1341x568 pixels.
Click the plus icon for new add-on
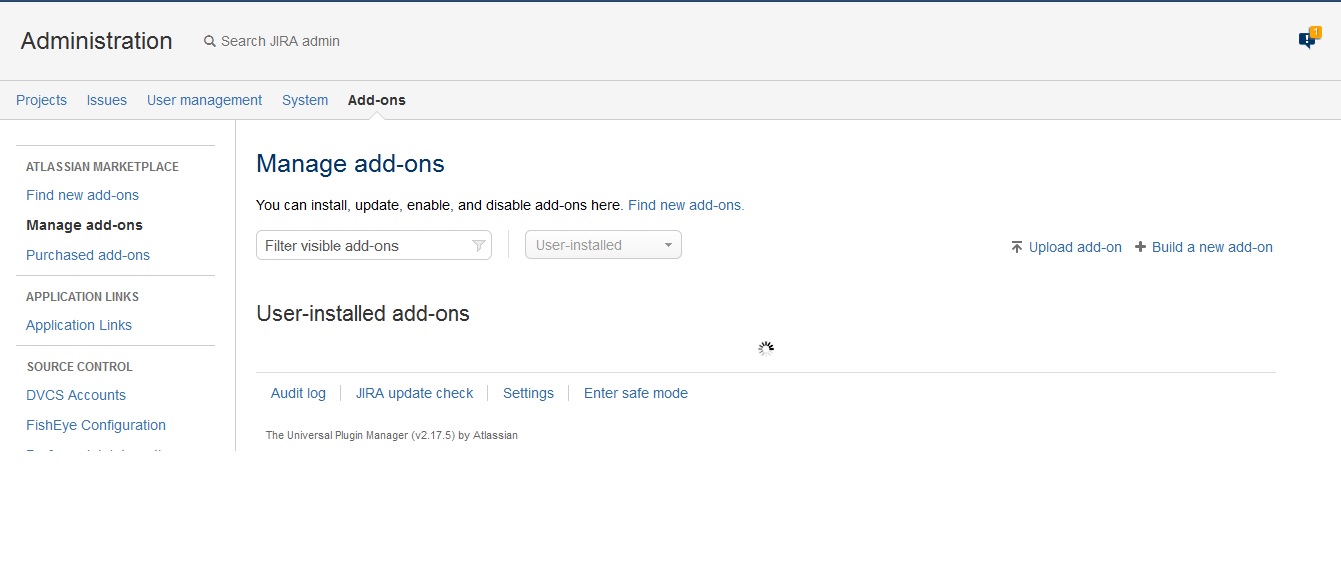[1140, 247]
